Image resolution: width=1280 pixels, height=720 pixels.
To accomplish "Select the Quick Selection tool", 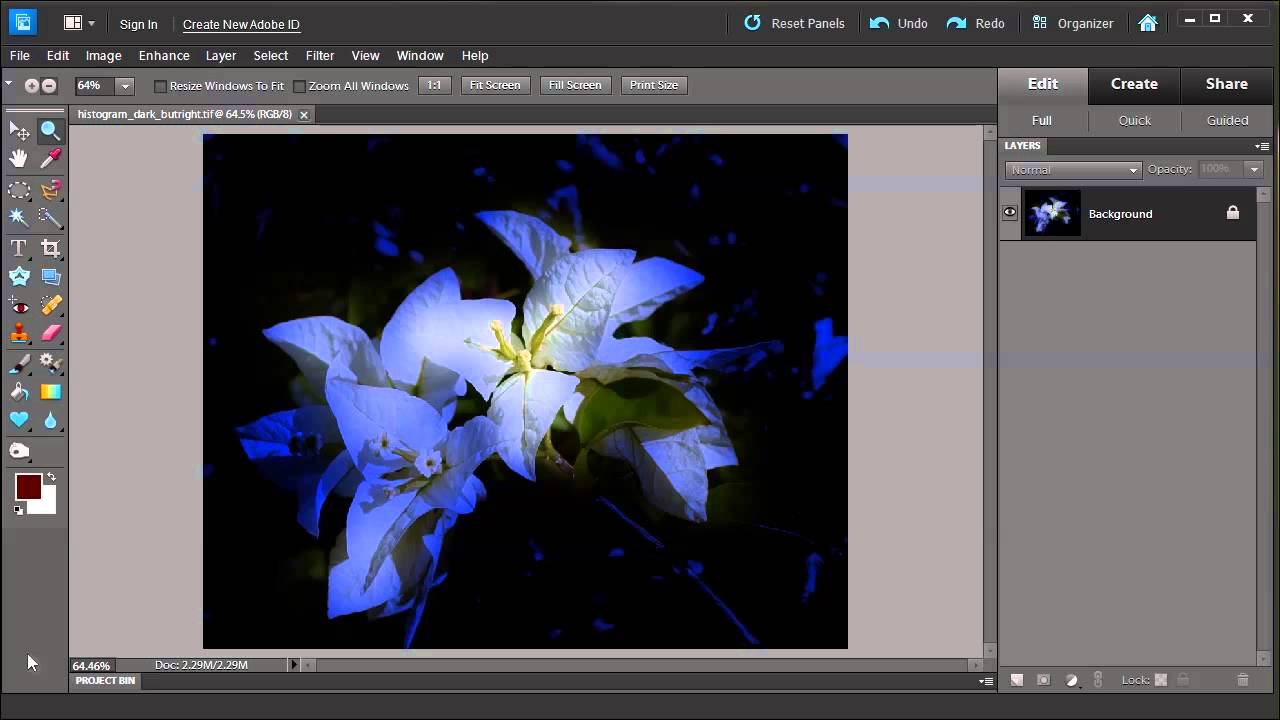I will pos(50,217).
